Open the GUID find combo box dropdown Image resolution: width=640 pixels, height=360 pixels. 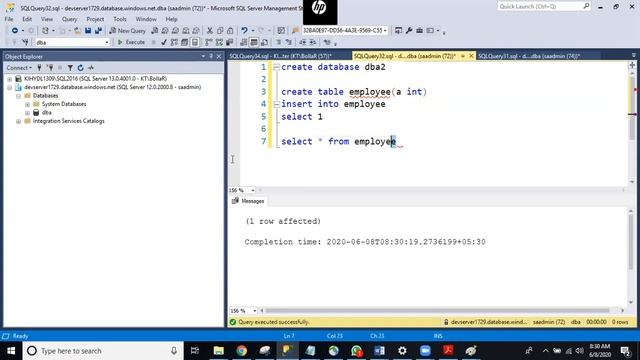384,31
